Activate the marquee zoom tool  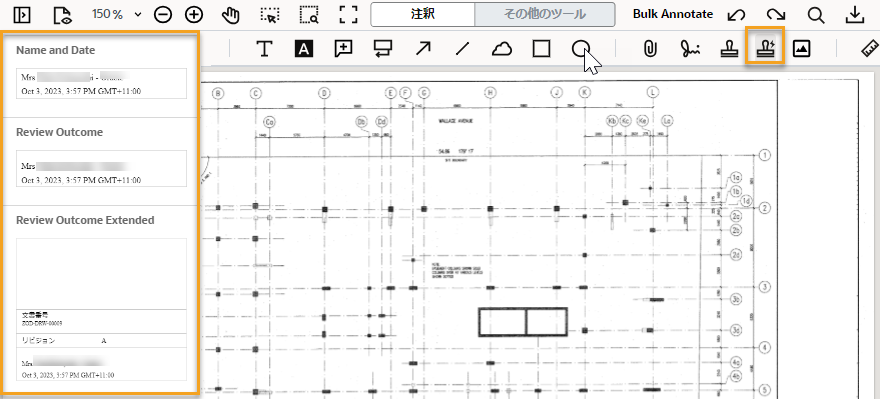coord(309,15)
